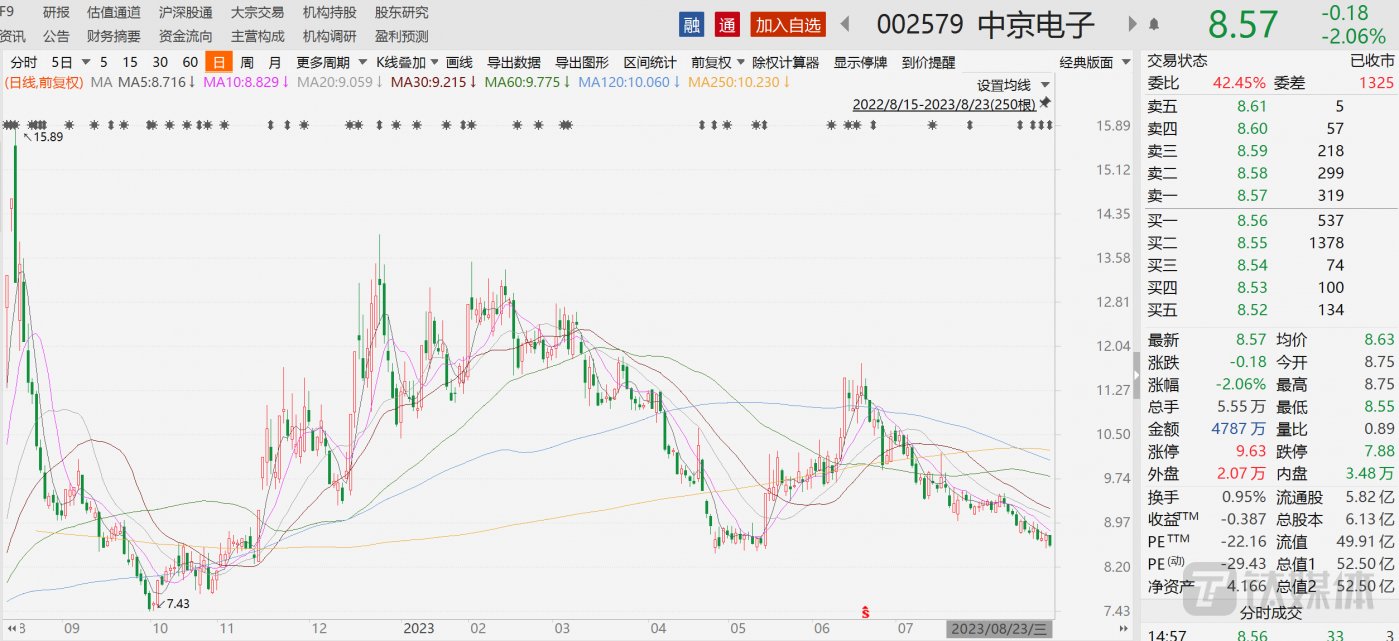Switch to 15-minute K-line period
This screenshot has height=641, width=1399.
(x=130, y=62)
